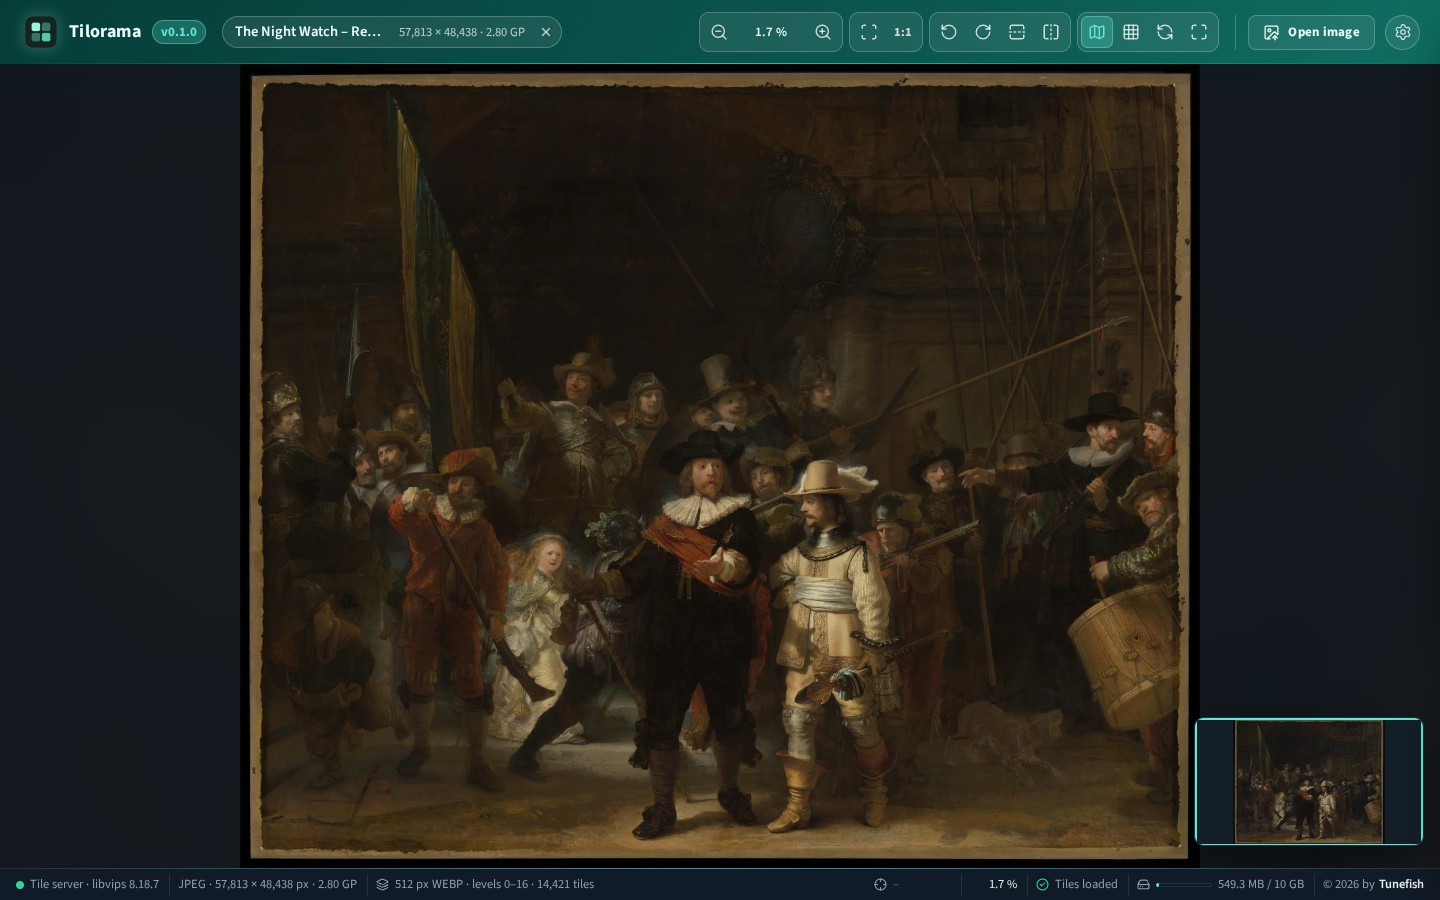Click the 549.3 MB / 10 GB cache text
Screen dimensions: 1440x900
coord(1261,884)
